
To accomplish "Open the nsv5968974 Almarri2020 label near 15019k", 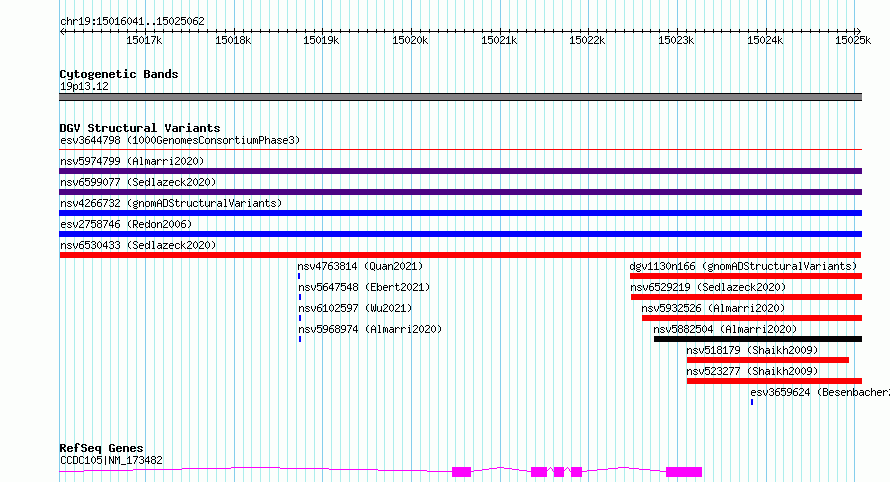I will pyautogui.click(x=370, y=329).
